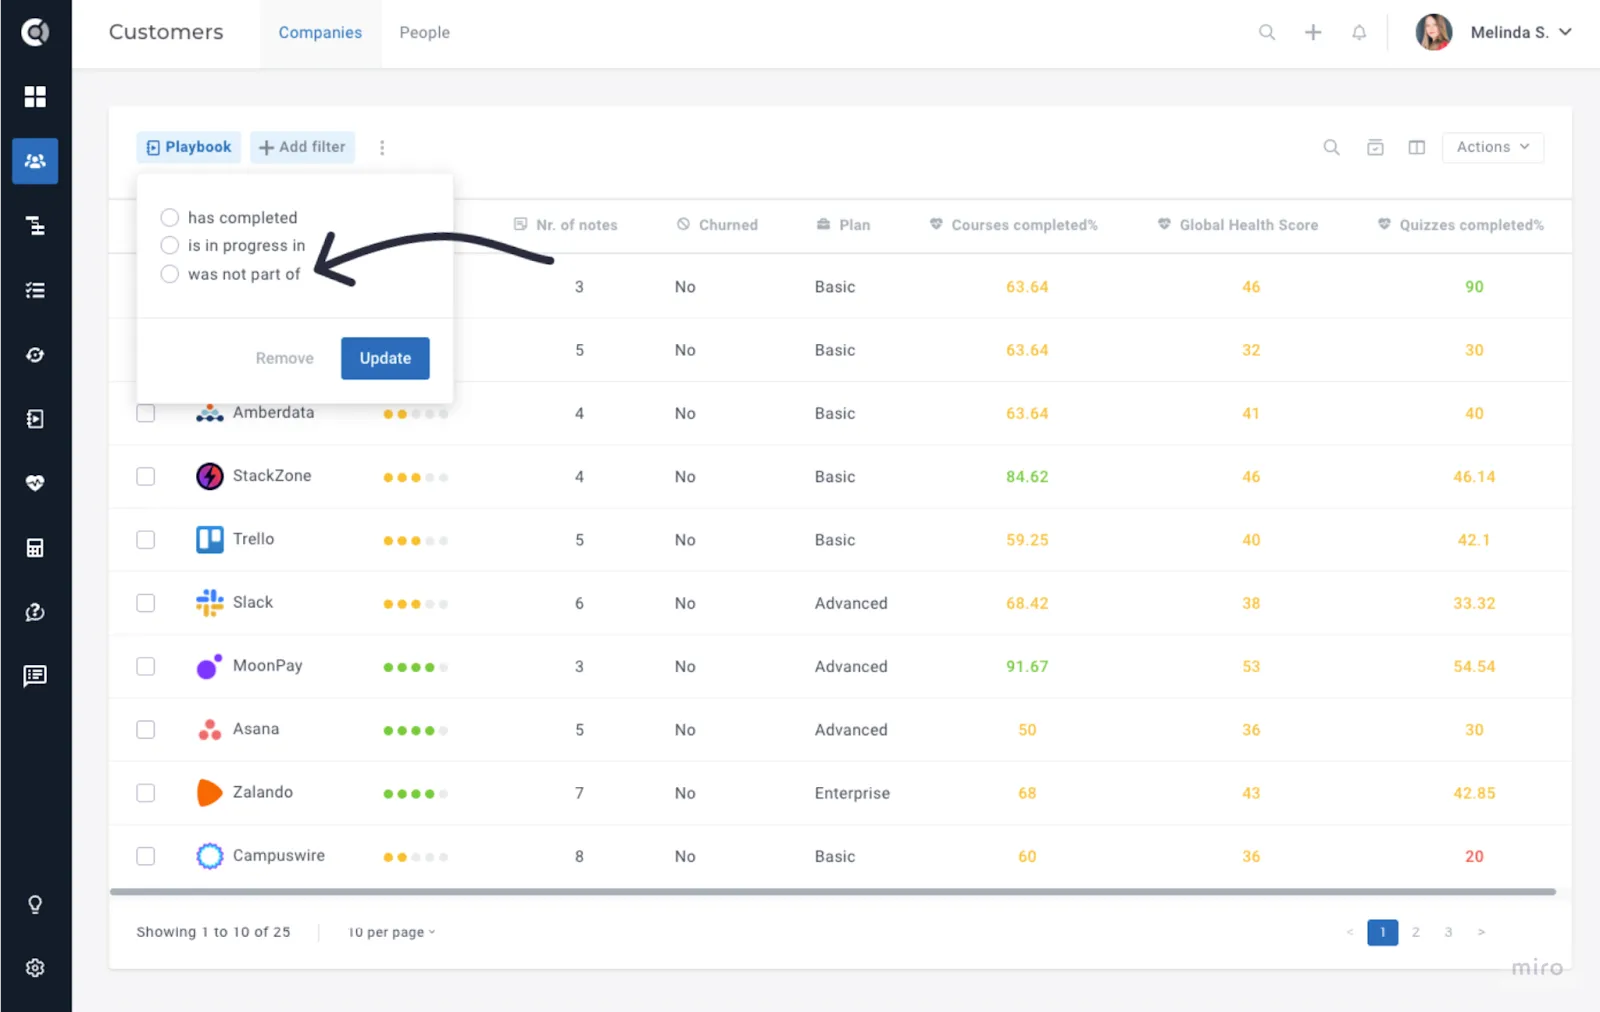
Task: Click the Remove filter link
Action: click(x=284, y=358)
